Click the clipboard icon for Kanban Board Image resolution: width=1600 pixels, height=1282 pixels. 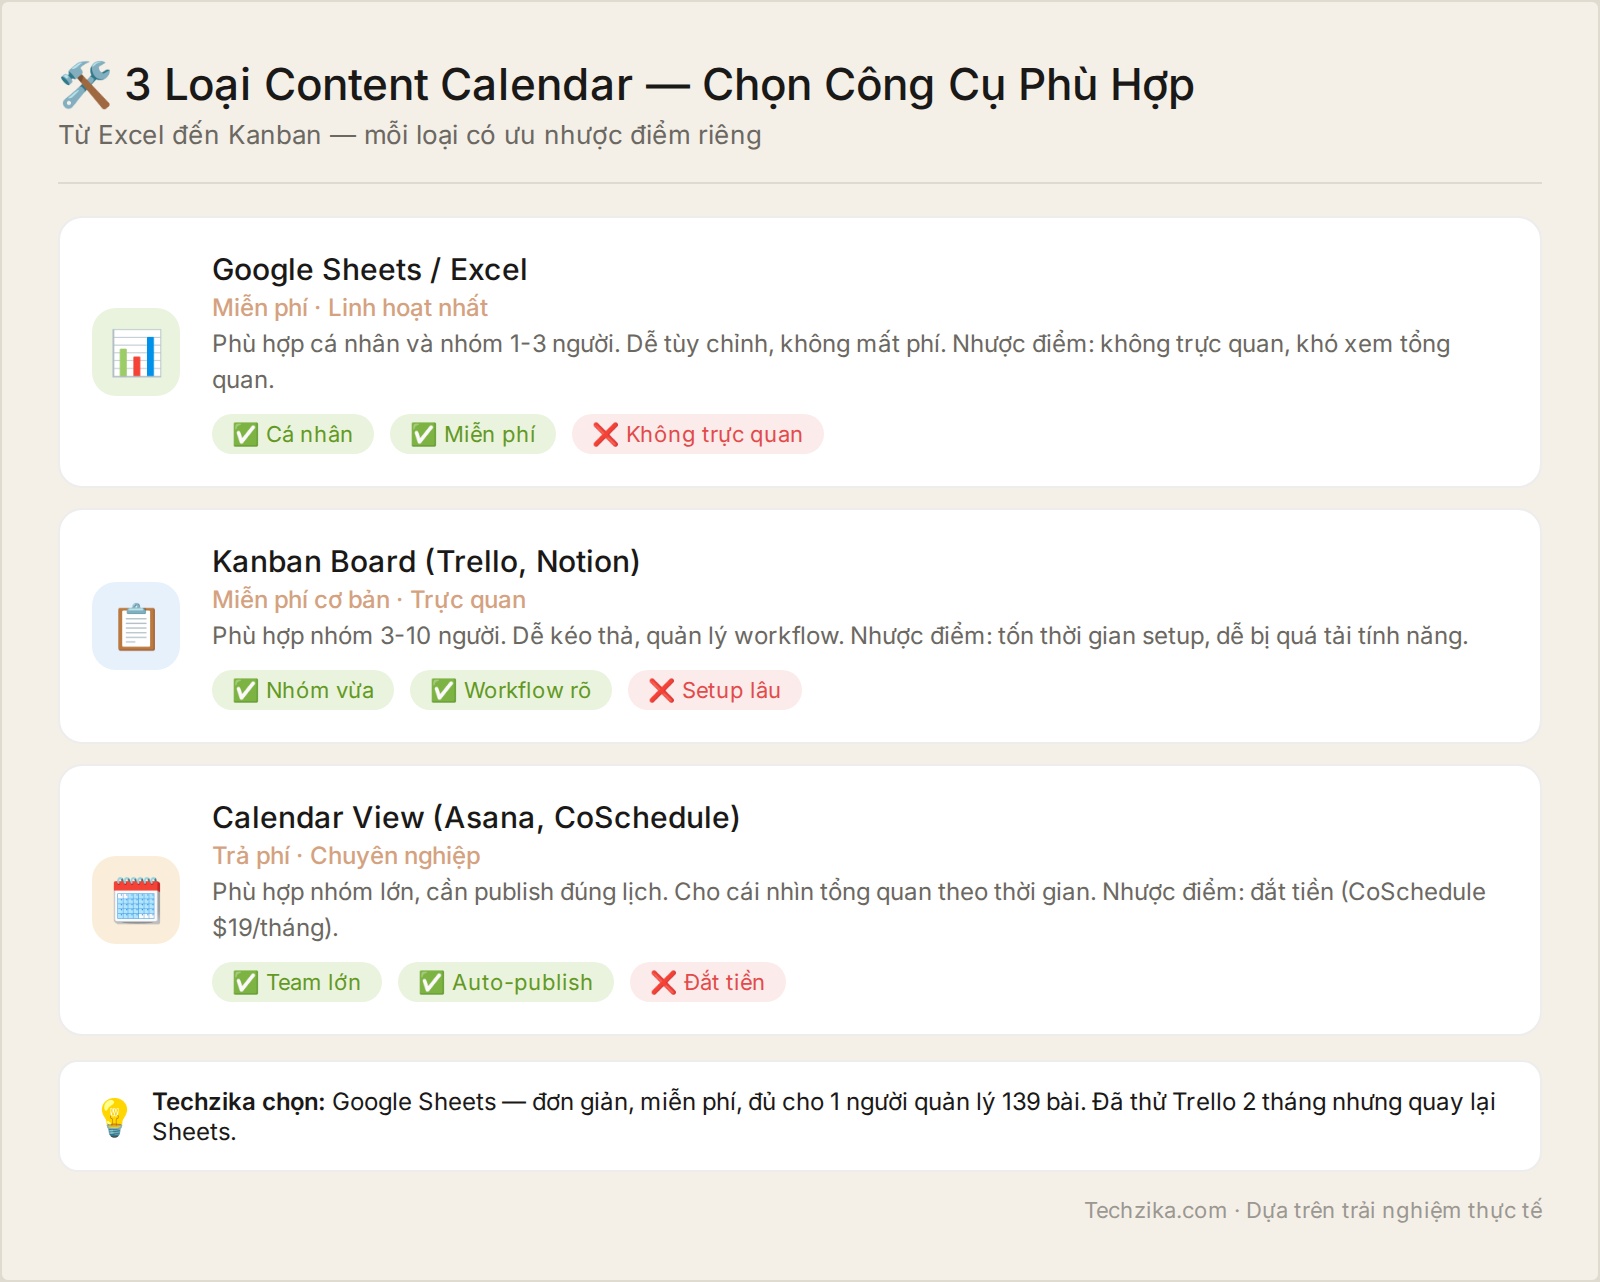(136, 626)
